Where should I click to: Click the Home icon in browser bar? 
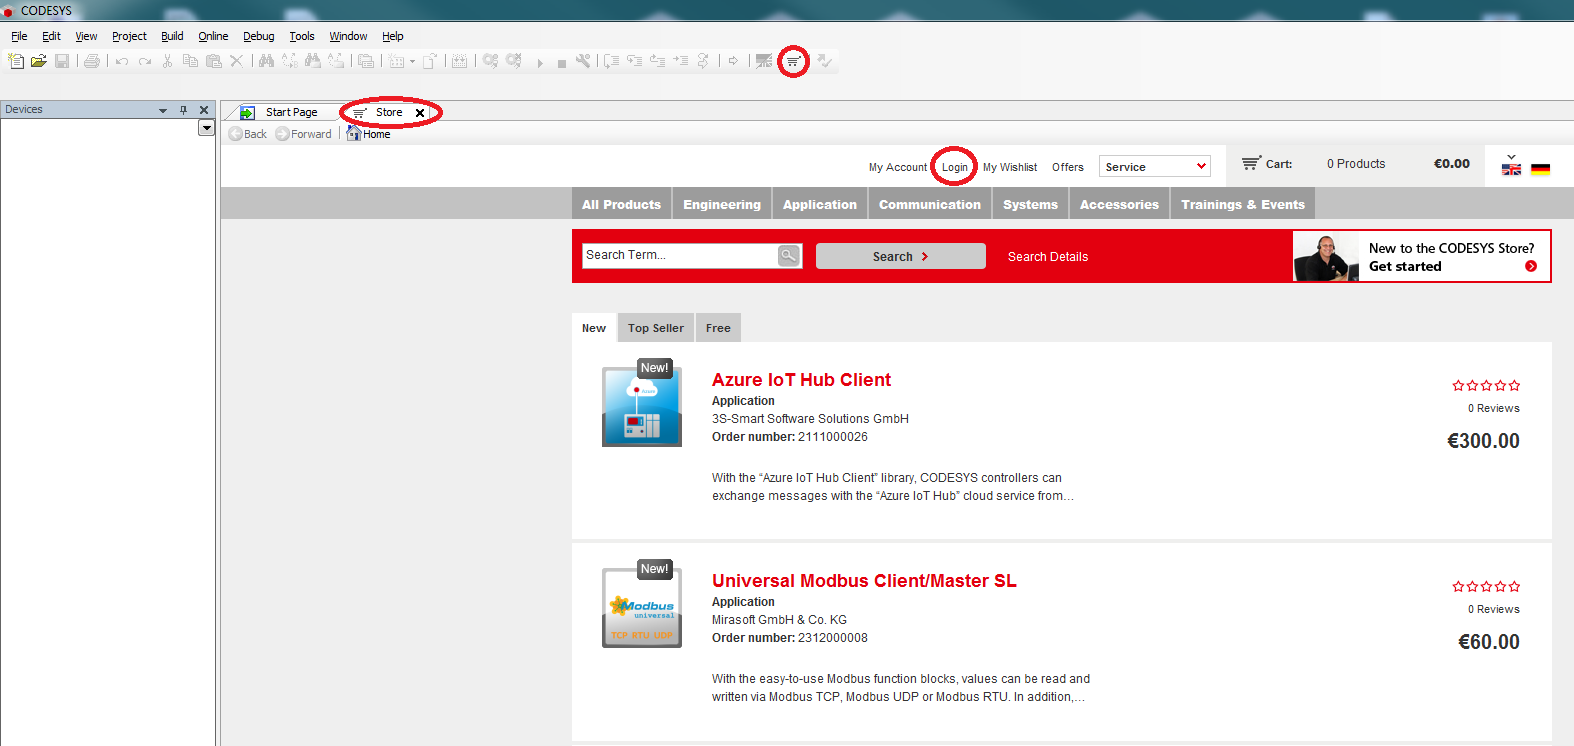(354, 134)
